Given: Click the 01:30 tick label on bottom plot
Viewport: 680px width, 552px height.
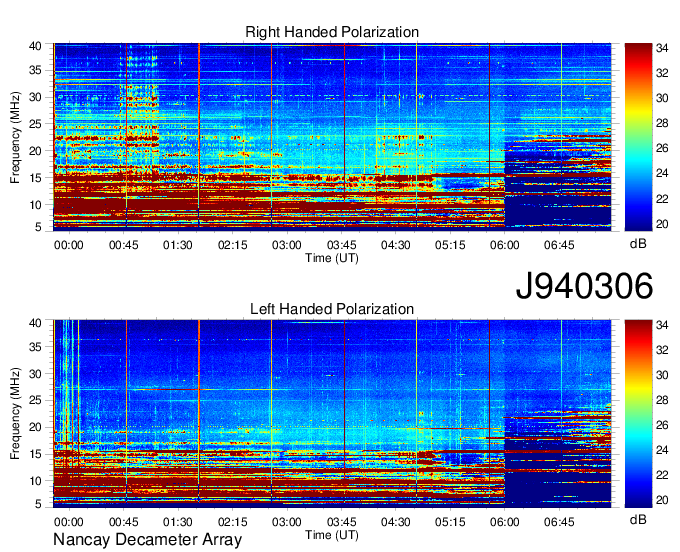Looking at the screenshot, I should [x=178, y=522].
